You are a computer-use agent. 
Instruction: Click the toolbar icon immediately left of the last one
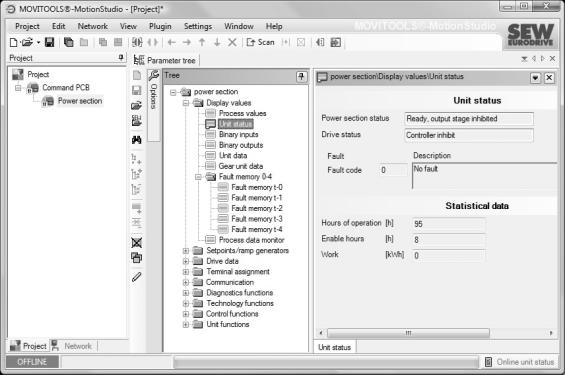pos(320,43)
